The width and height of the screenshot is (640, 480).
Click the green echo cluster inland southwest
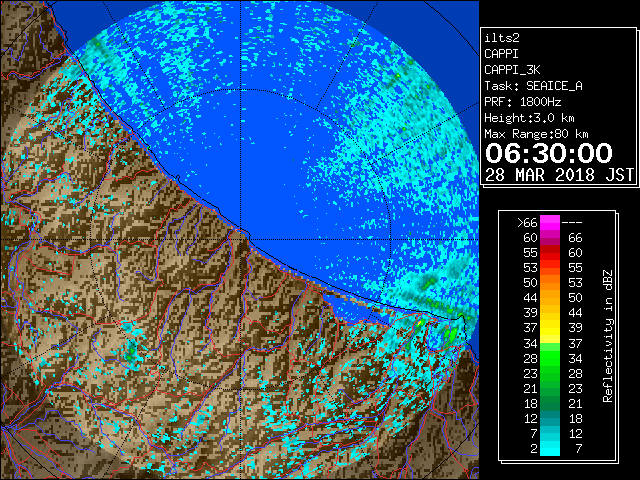point(131,351)
